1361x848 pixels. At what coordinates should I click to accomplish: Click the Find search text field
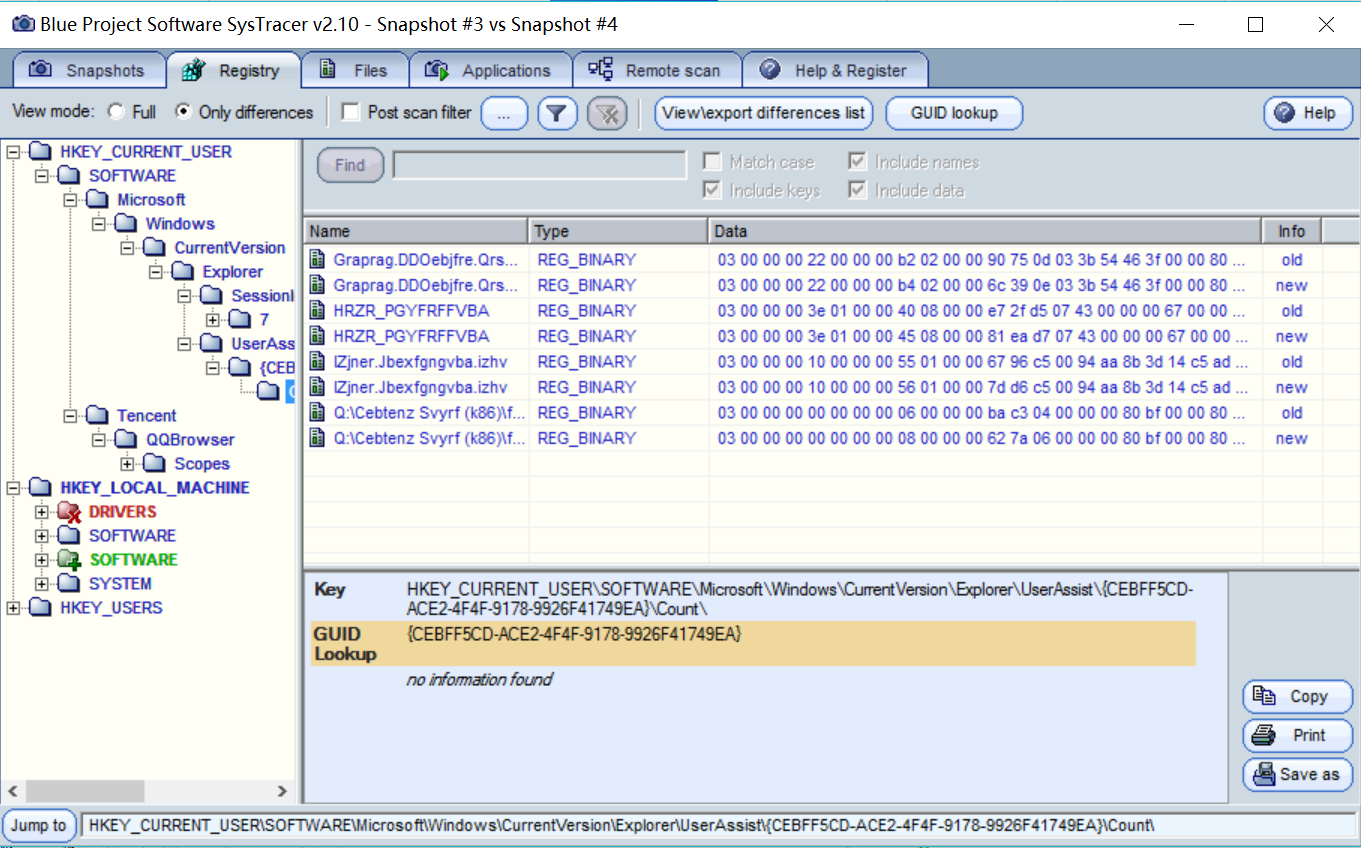tap(539, 165)
